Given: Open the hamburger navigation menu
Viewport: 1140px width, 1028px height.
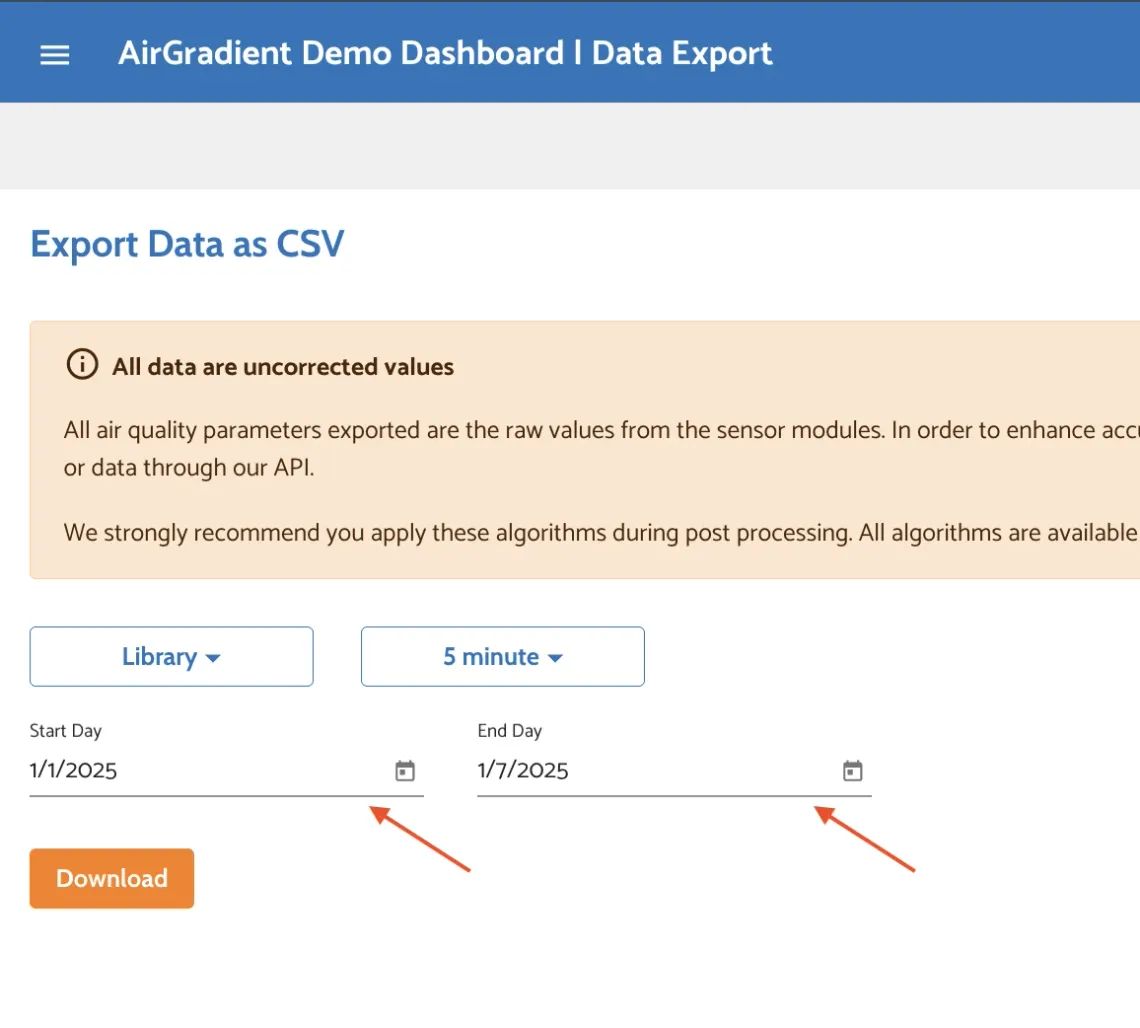Looking at the screenshot, I should click(x=54, y=54).
